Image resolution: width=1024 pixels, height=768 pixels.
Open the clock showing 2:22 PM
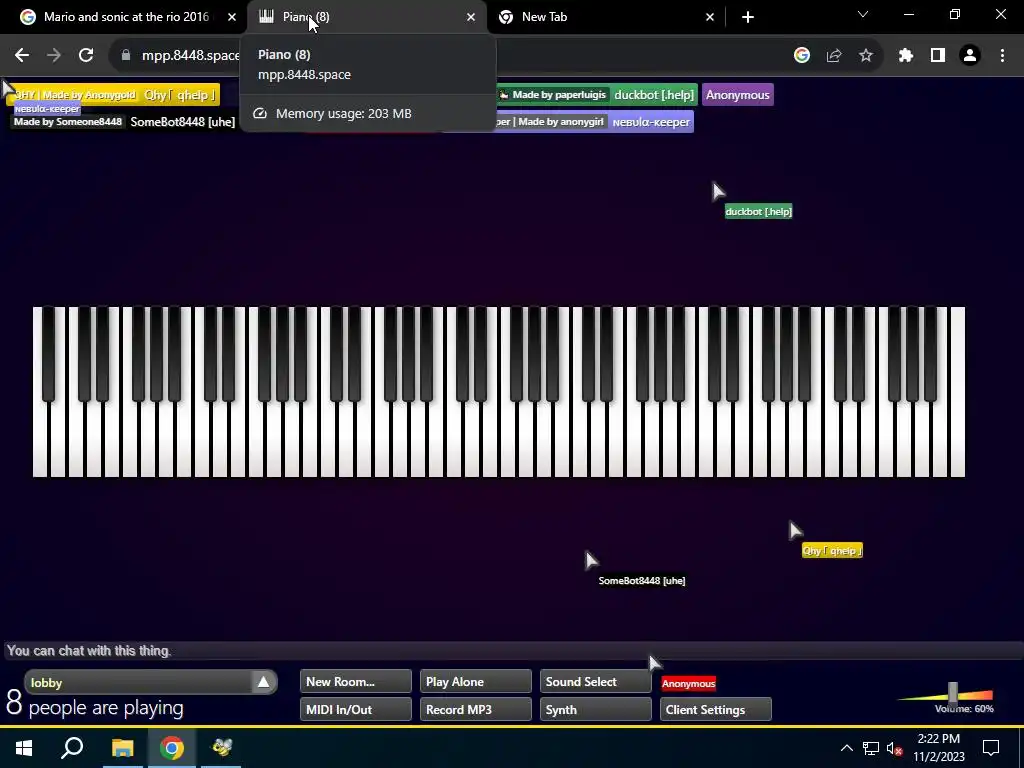coord(938,748)
